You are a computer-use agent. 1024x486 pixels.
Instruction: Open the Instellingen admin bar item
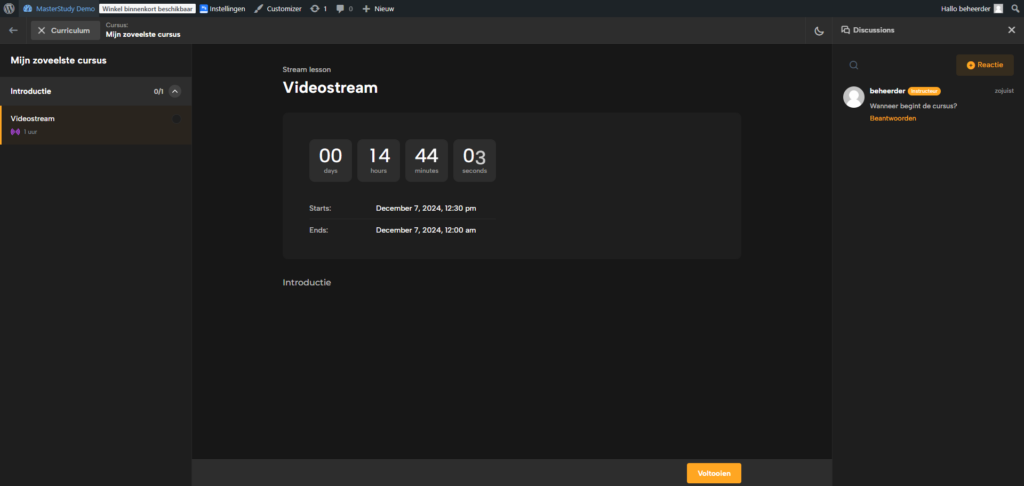click(223, 8)
